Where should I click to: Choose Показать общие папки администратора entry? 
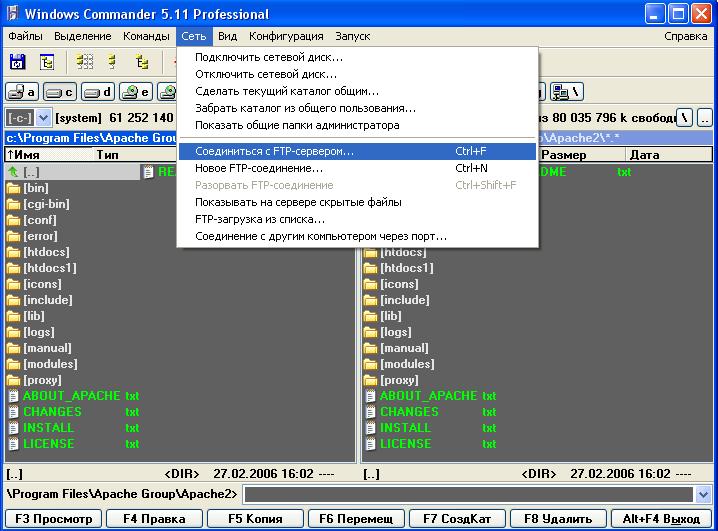coord(357,125)
